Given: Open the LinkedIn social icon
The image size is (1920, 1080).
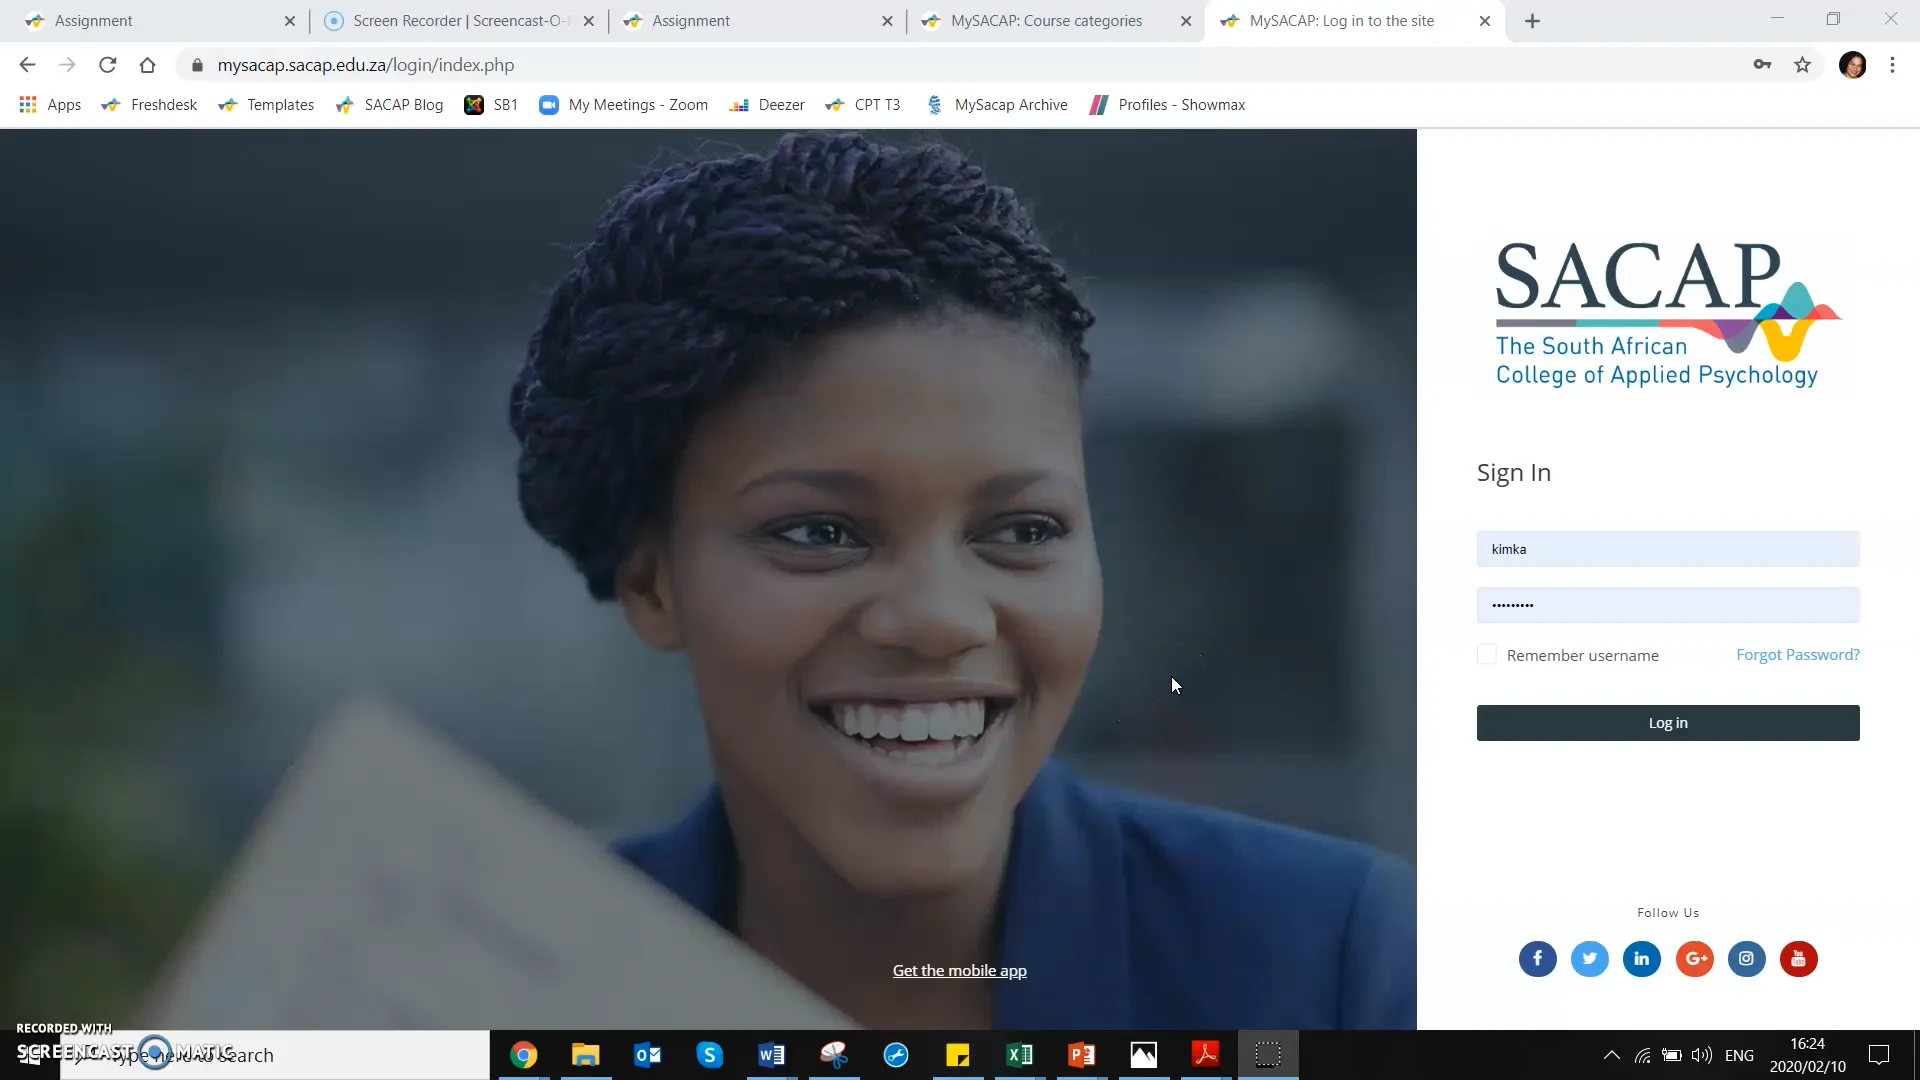Looking at the screenshot, I should coord(1641,958).
